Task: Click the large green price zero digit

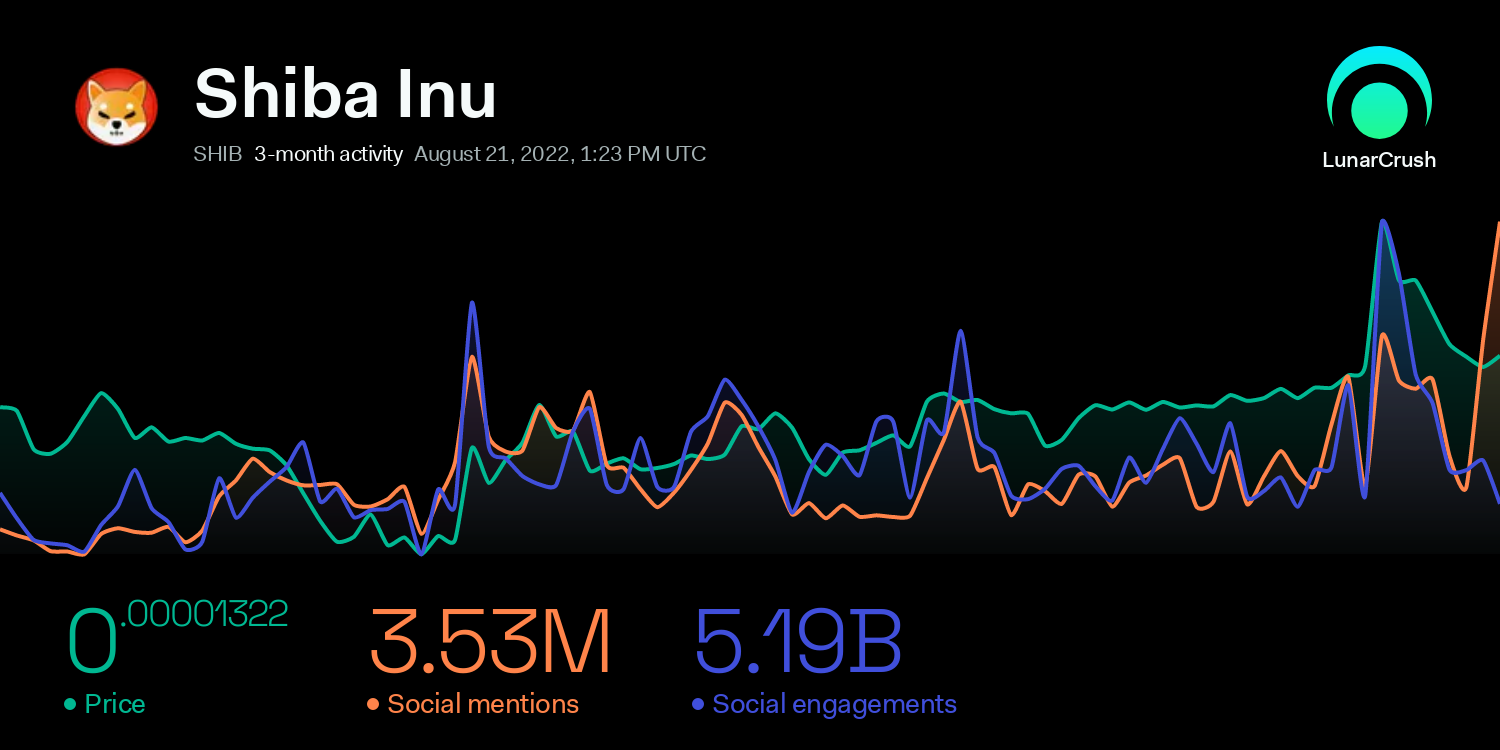Action: [x=92, y=642]
